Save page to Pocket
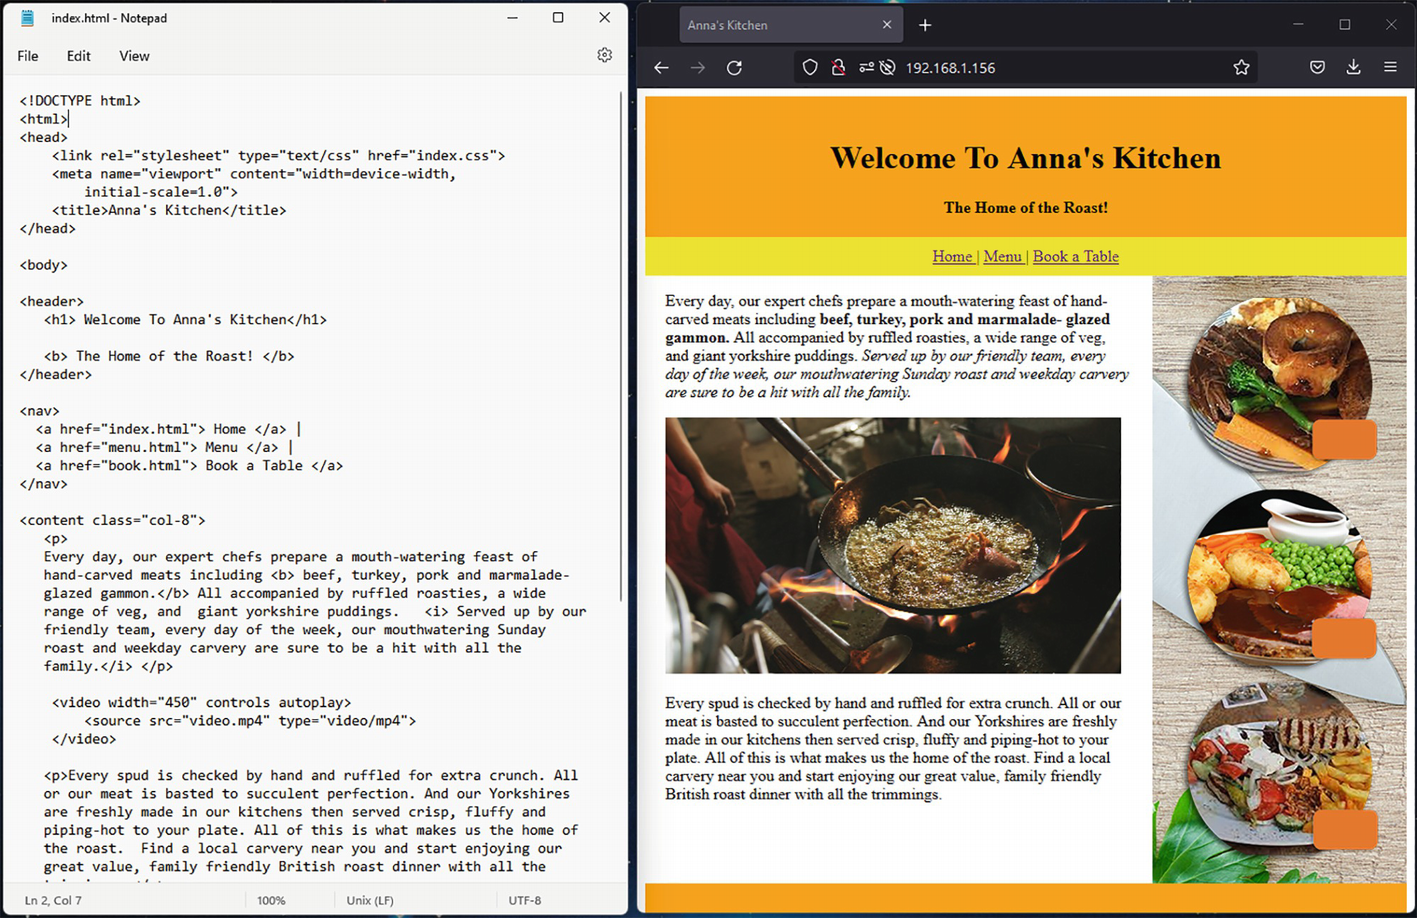 click(1317, 68)
